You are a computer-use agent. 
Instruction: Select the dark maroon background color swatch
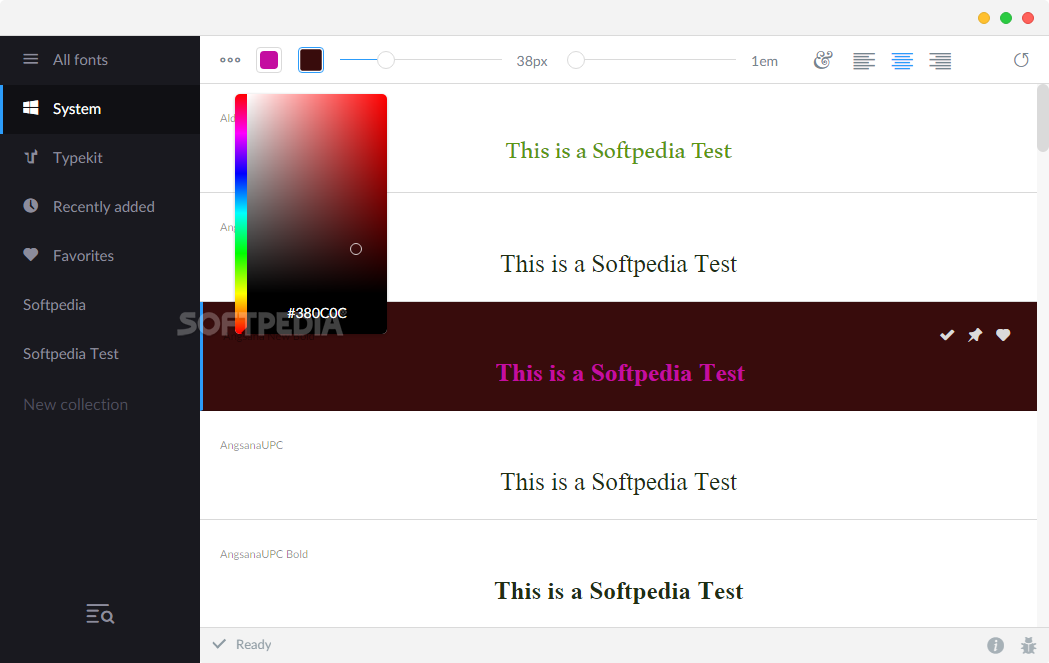tap(310, 60)
